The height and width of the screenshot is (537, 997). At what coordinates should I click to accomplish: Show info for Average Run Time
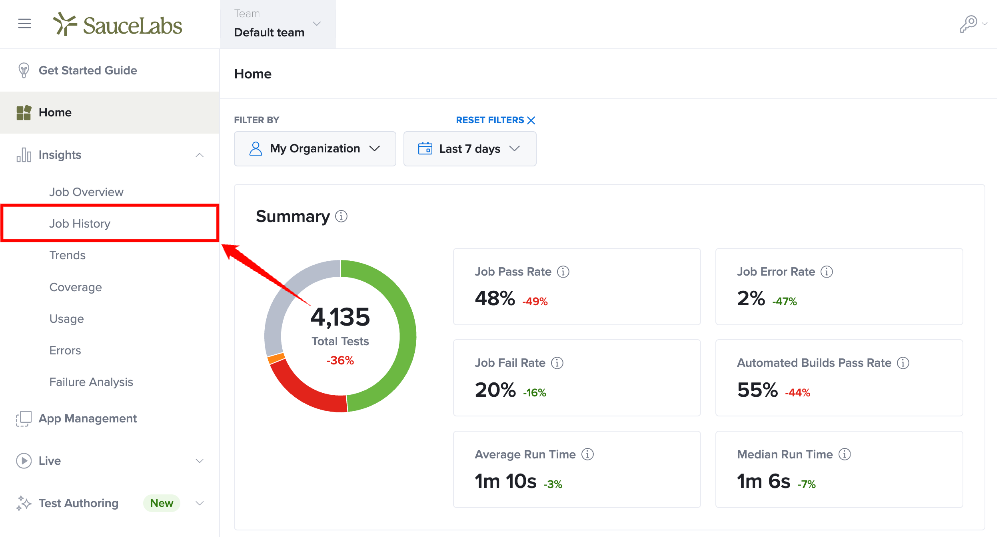pyautogui.click(x=588, y=454)
